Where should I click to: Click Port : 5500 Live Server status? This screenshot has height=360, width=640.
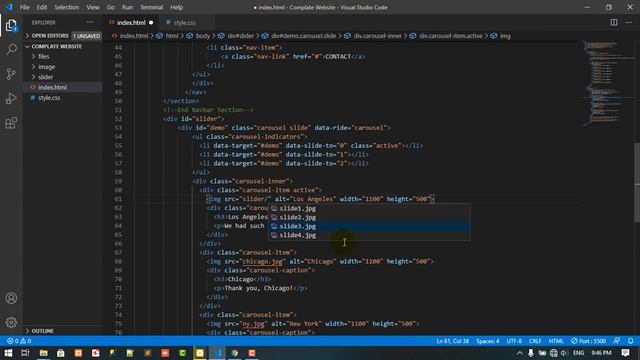(x=589, y=341)
